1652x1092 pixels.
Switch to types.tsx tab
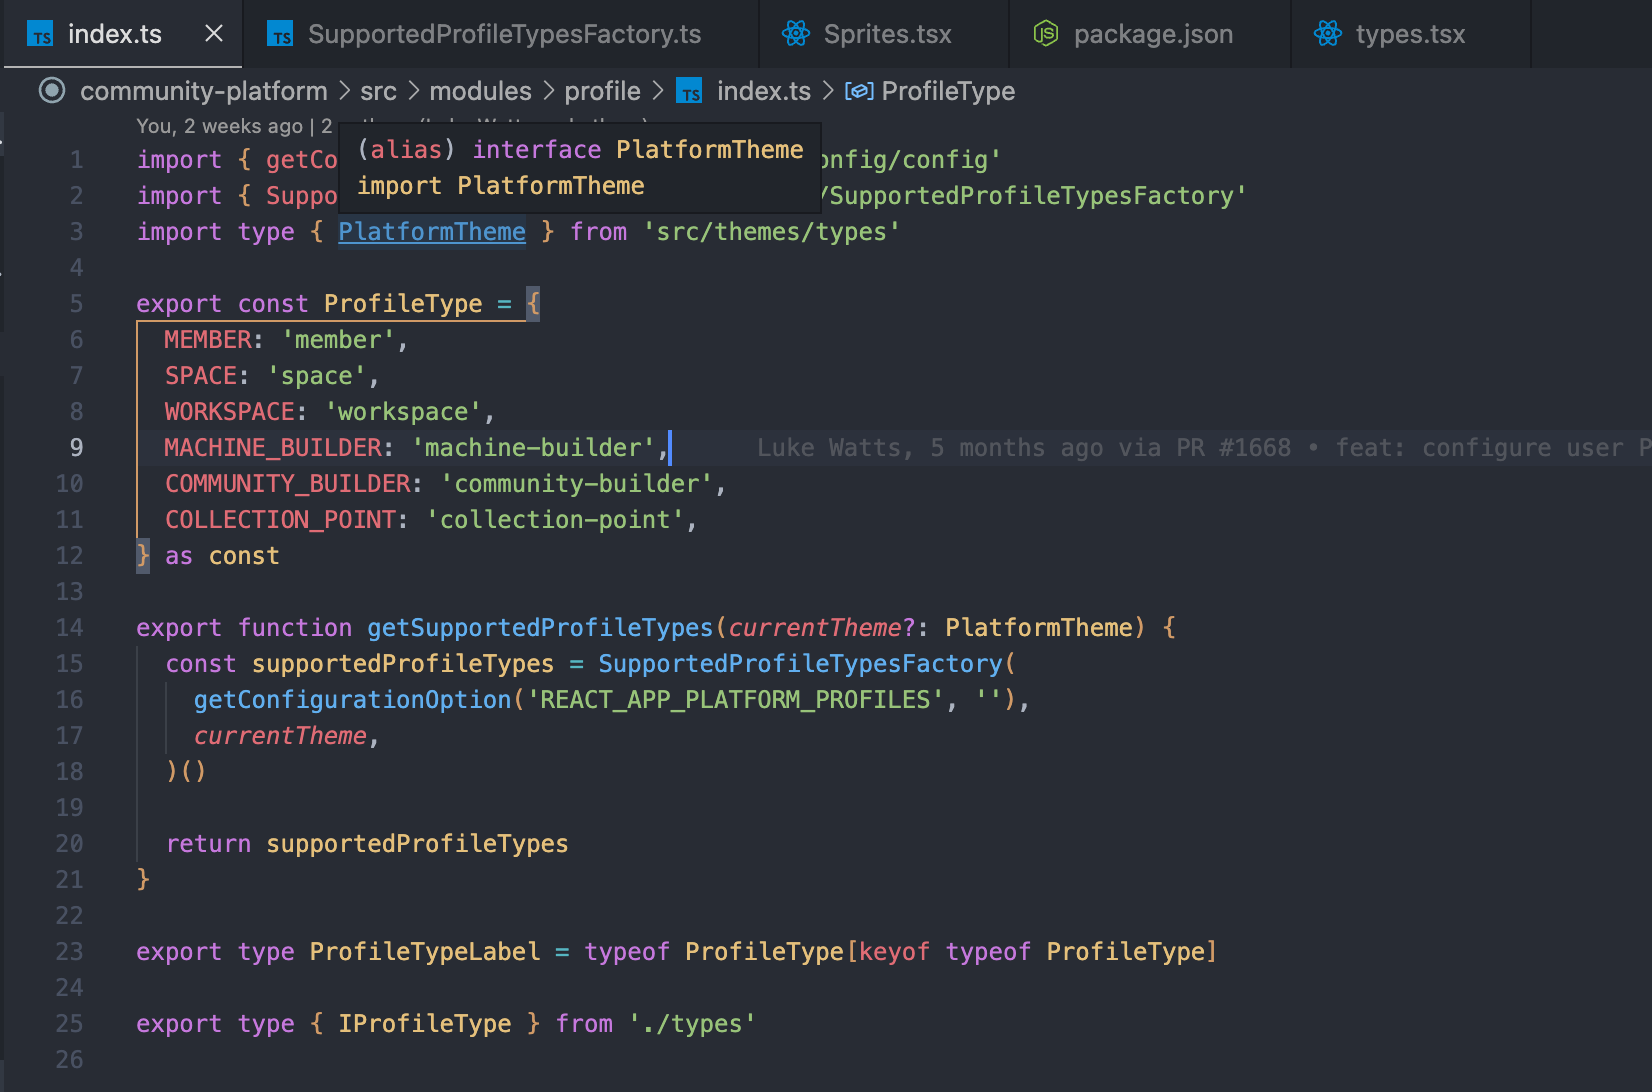(x=1411, y=34)
